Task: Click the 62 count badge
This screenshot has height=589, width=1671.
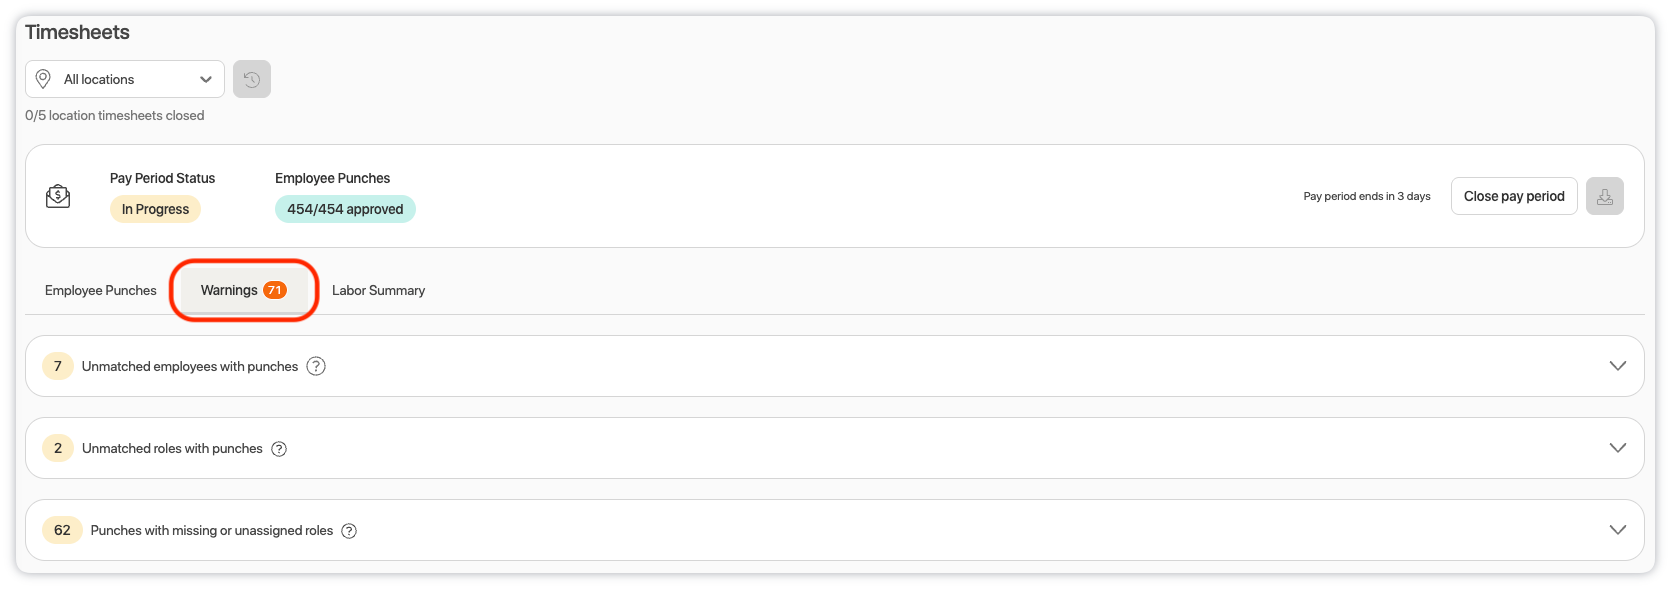Action: click(x=62, y=530)
